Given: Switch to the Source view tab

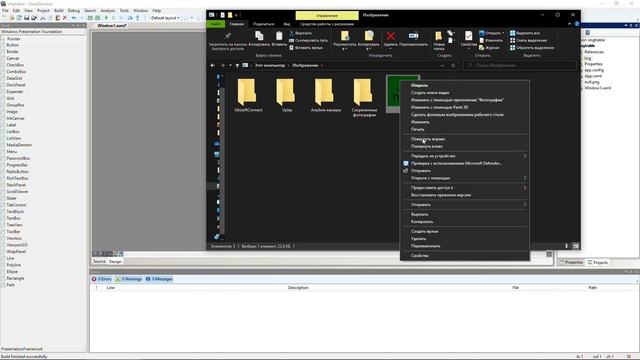Looking at the screenshot, I should point(99,261).
